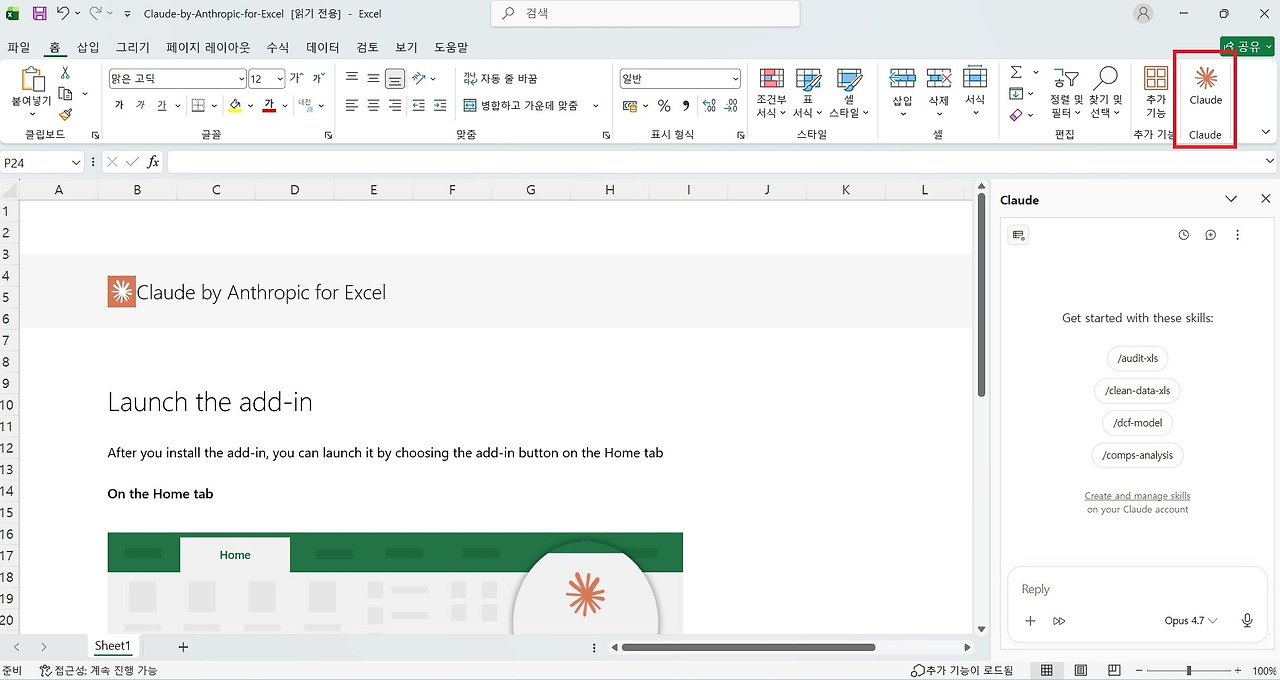This screenshot has height=680, width=1280.
Task: Open borders dropdown arrow
Action: tap(216, 105)
